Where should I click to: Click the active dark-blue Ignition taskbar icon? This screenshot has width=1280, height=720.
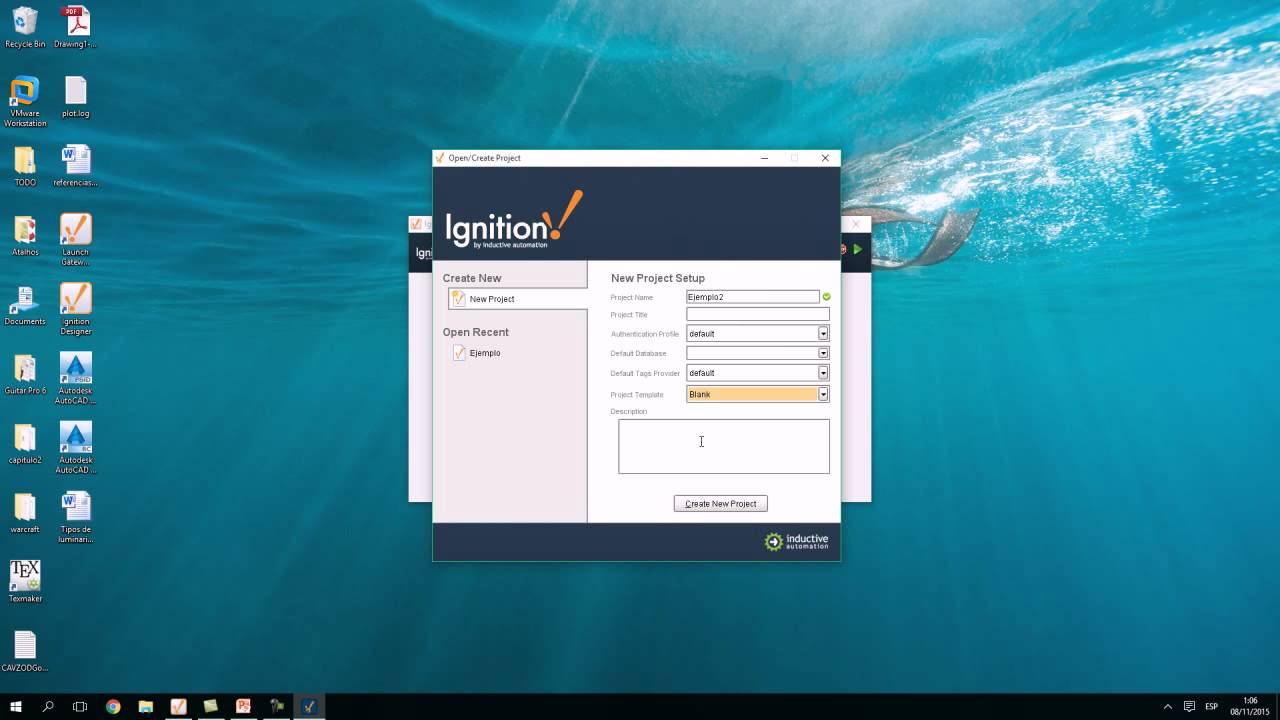pos(309,706)
